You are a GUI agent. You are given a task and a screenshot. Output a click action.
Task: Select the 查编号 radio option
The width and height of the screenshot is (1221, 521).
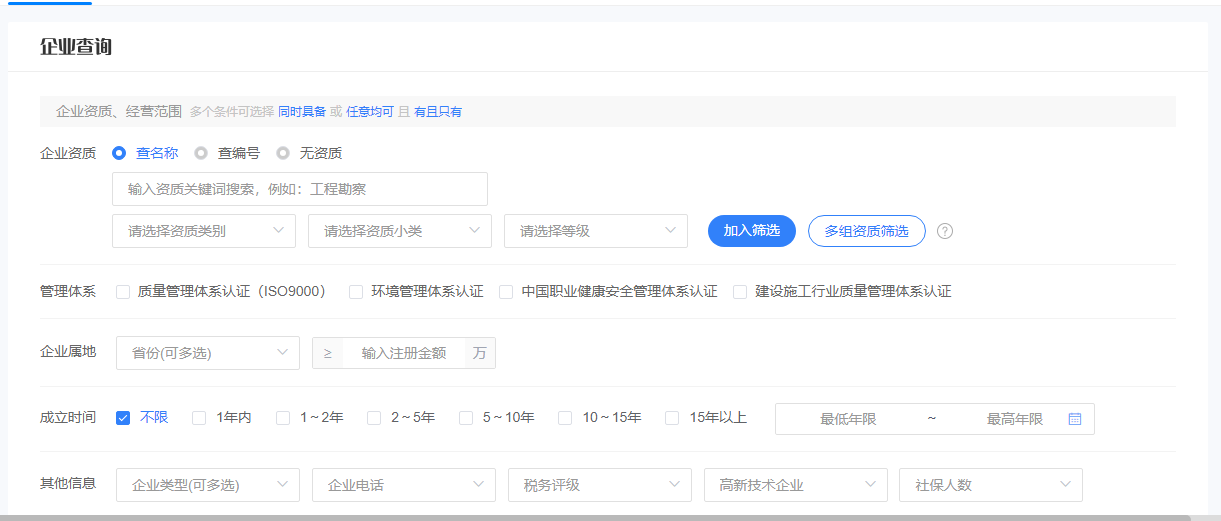[201, 153]
